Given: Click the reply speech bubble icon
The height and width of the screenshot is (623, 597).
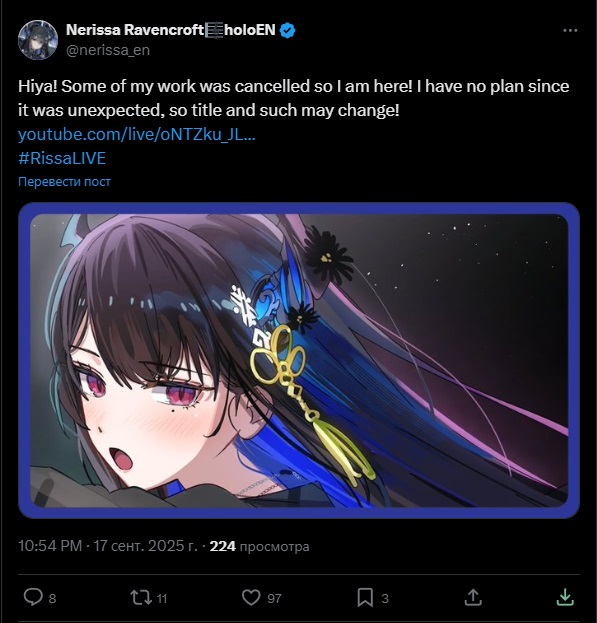Looking at the screenshot, I should 33,597.
